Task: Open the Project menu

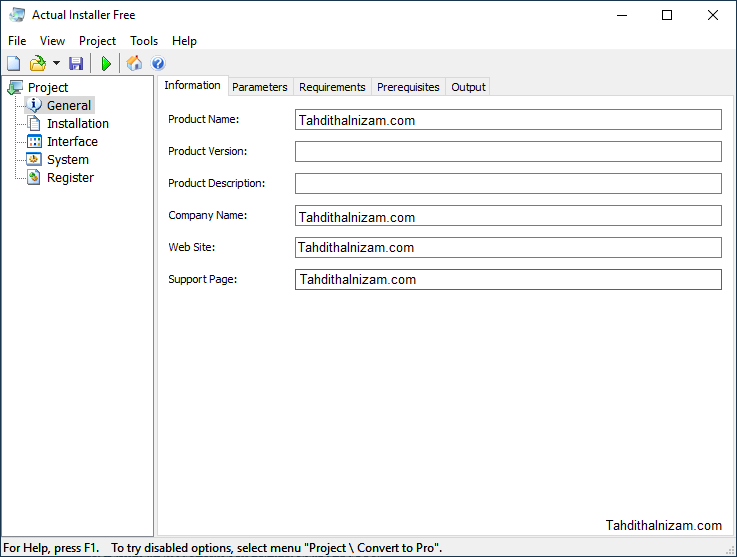Action: pos(97,41)
